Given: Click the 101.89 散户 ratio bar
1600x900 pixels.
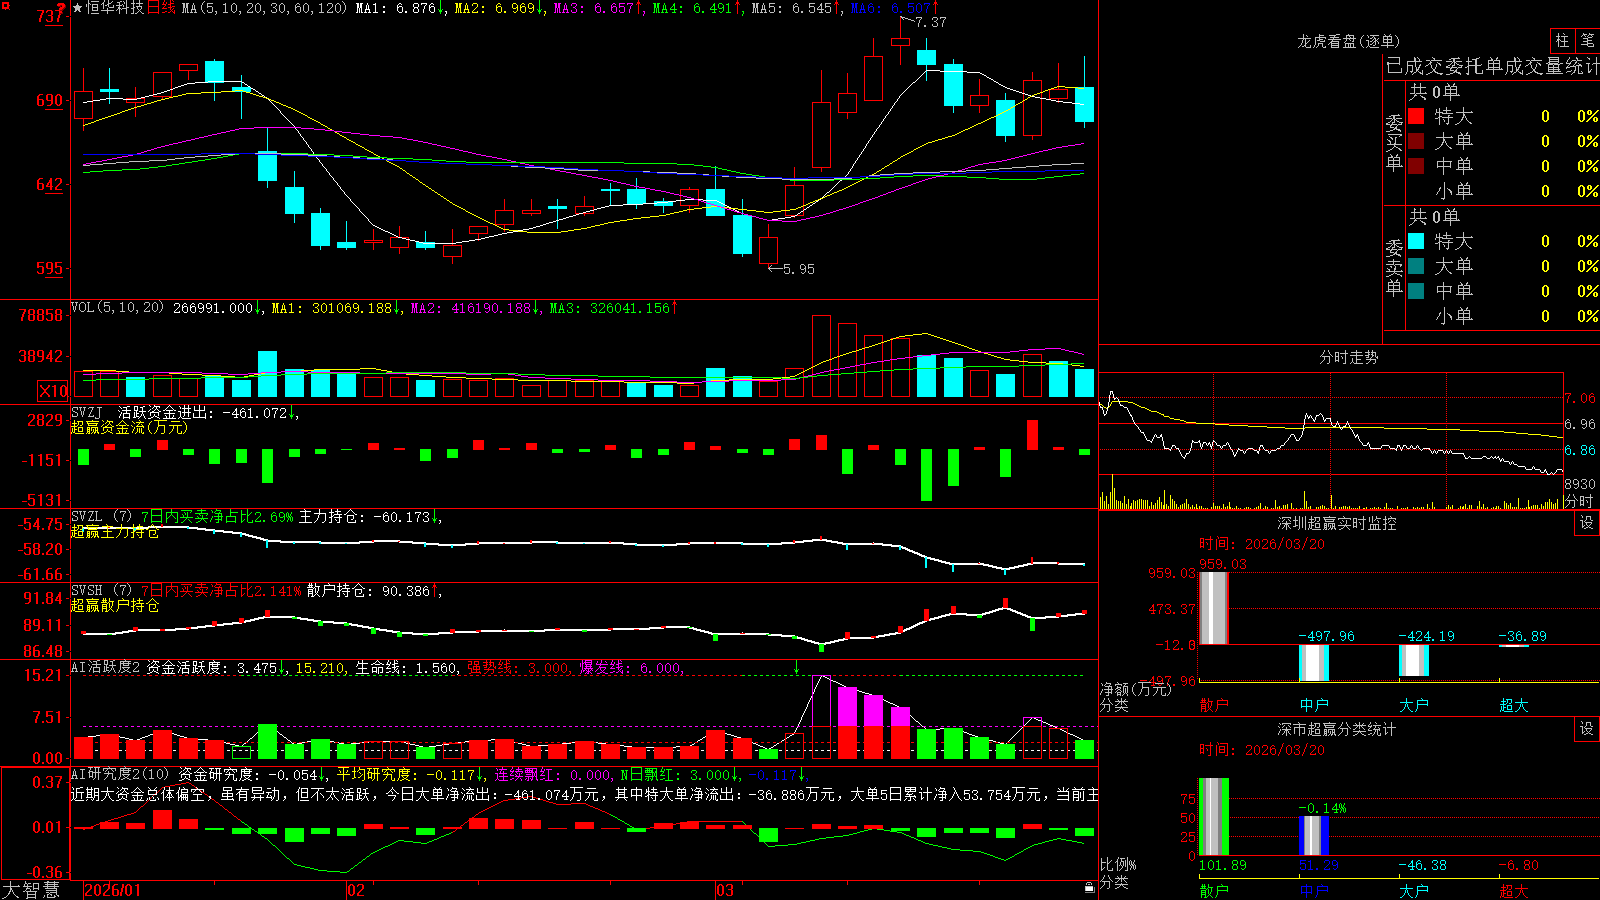Looking at the screenshot, I should [x=1214, y=817].
